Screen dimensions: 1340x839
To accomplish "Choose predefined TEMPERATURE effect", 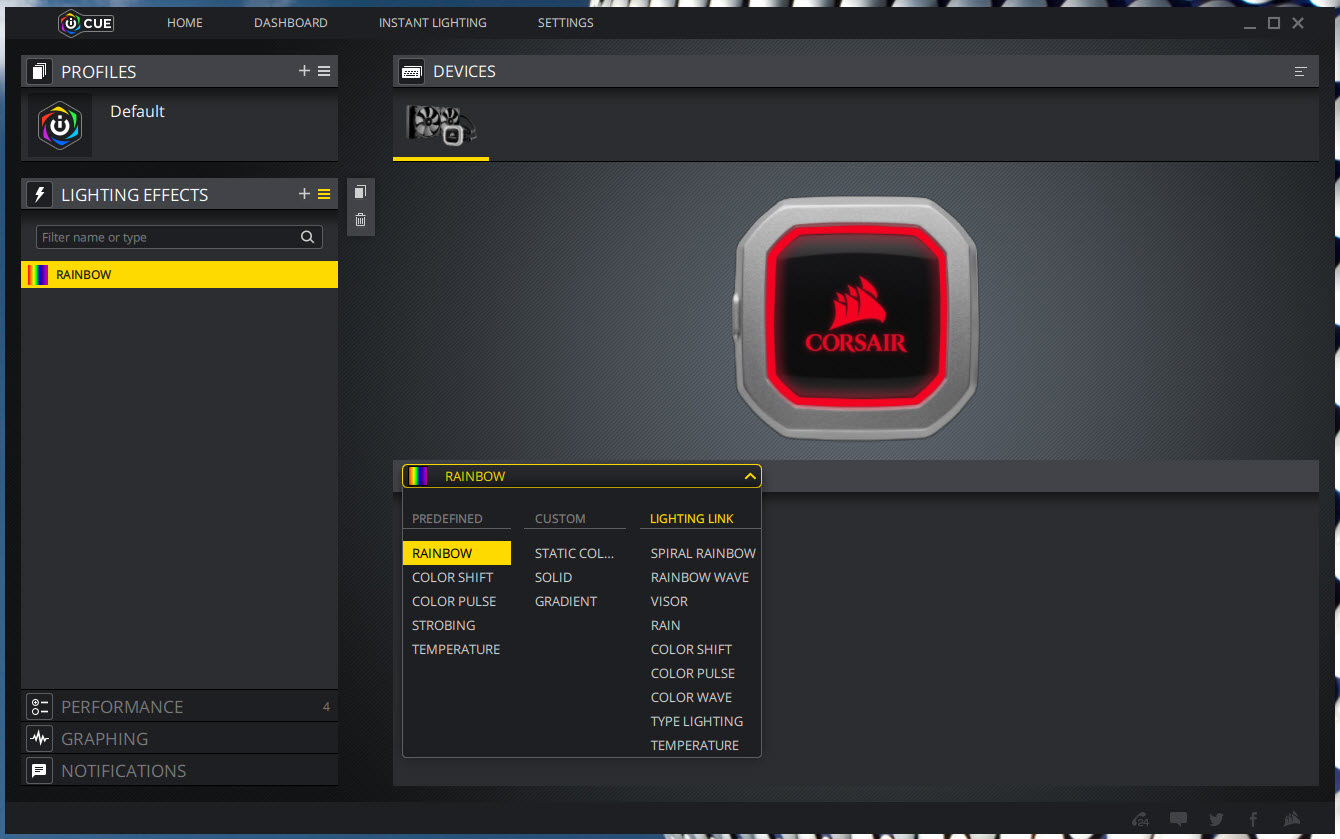I will pyautogui.click(x=456, y=649).
